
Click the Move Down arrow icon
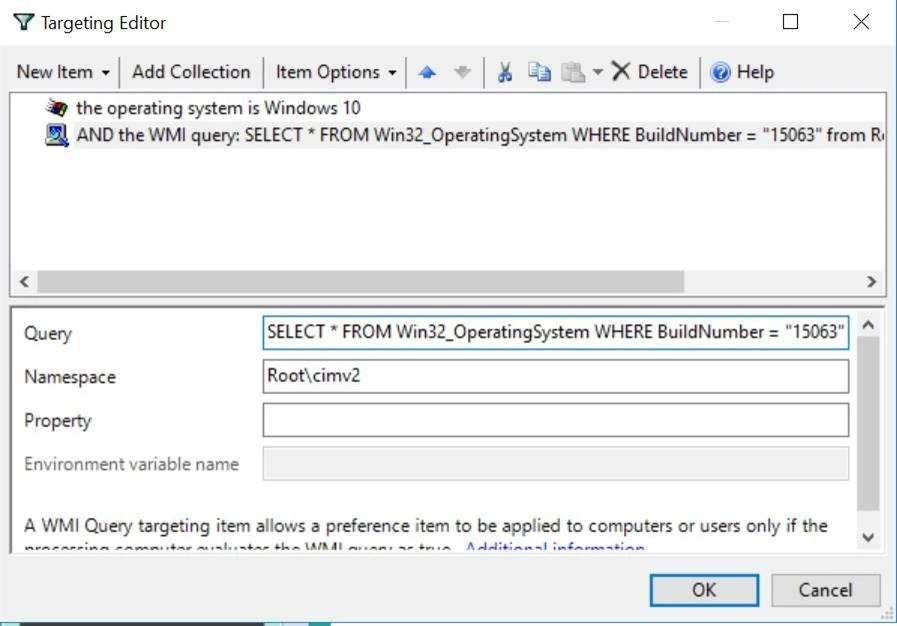(461, 72)
